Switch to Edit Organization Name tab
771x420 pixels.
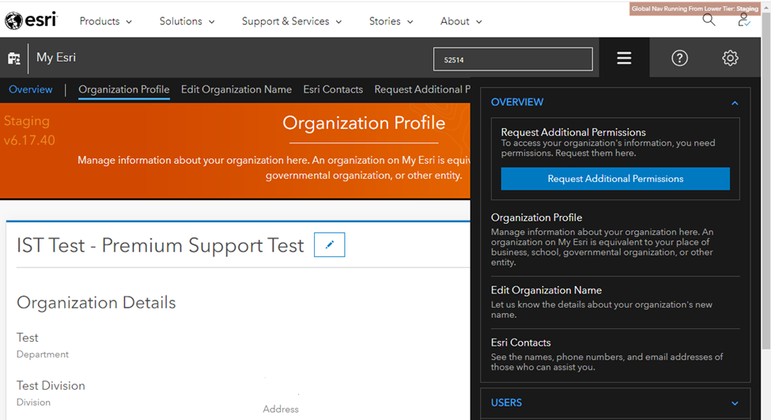click(x=236, y=90)
